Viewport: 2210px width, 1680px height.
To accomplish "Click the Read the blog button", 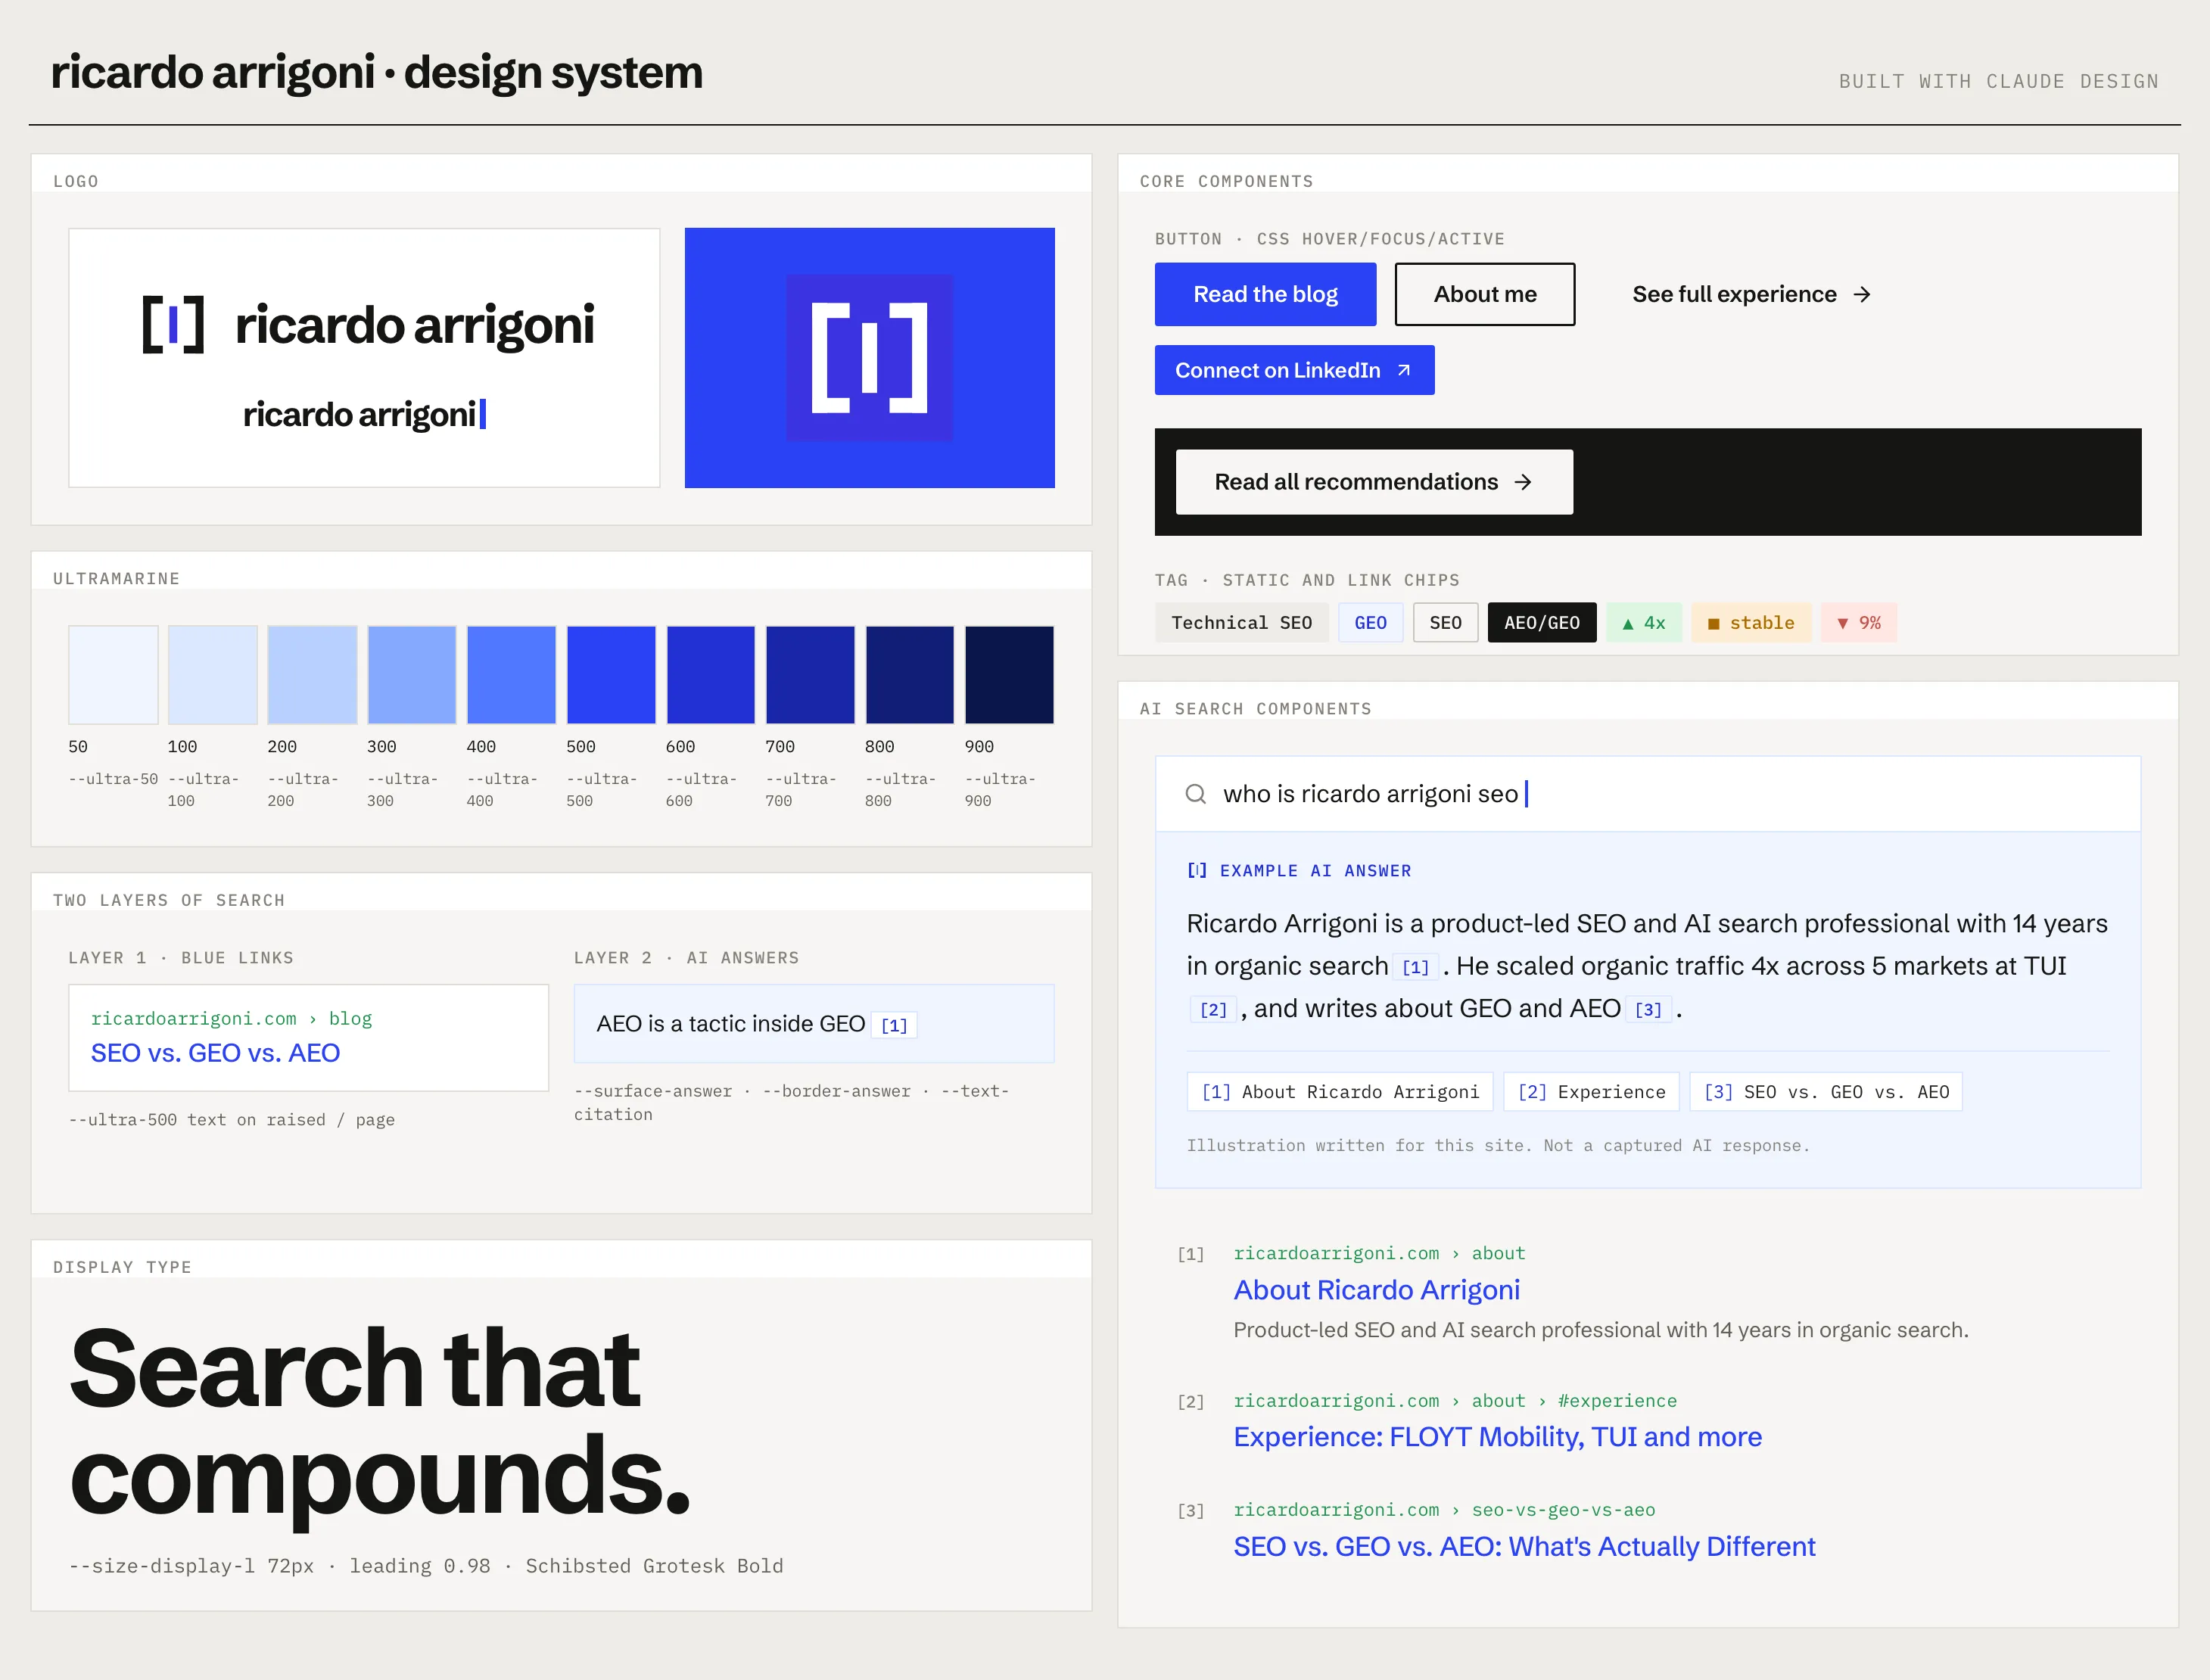I will tap(1265, 295).
